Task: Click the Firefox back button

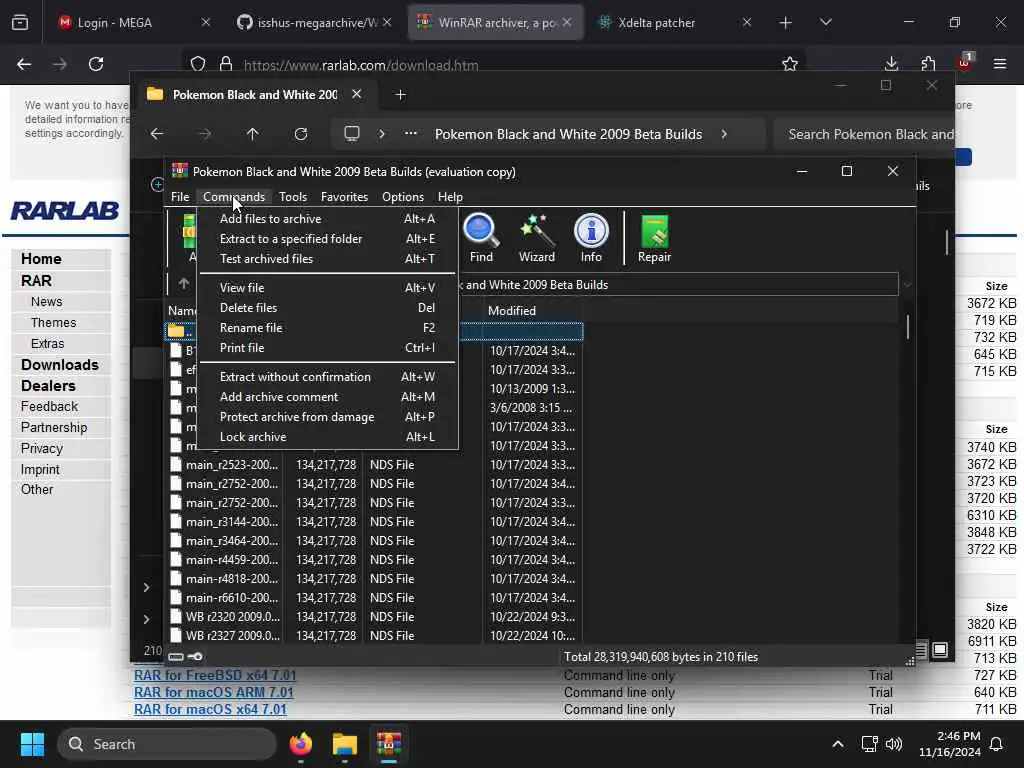Action: click(24, 64)
